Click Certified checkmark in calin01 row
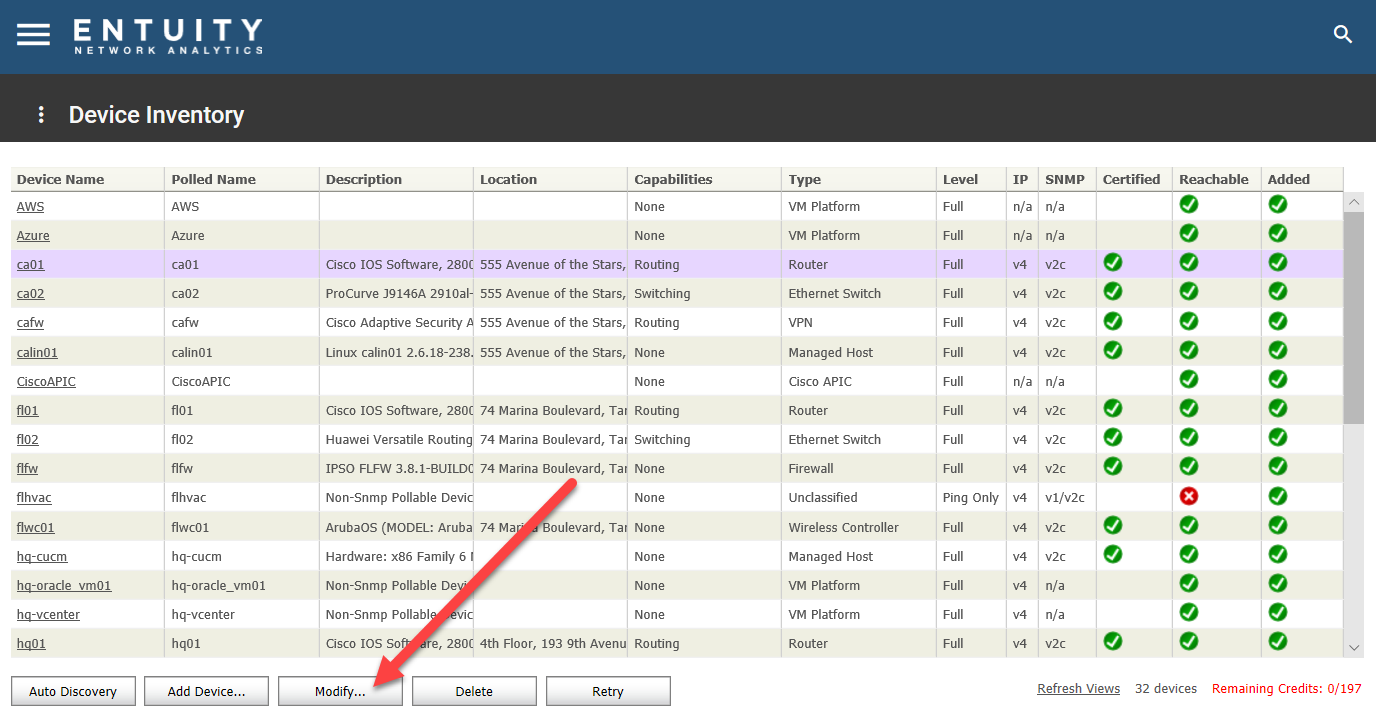1376x717 pixels. point(1112,350)
